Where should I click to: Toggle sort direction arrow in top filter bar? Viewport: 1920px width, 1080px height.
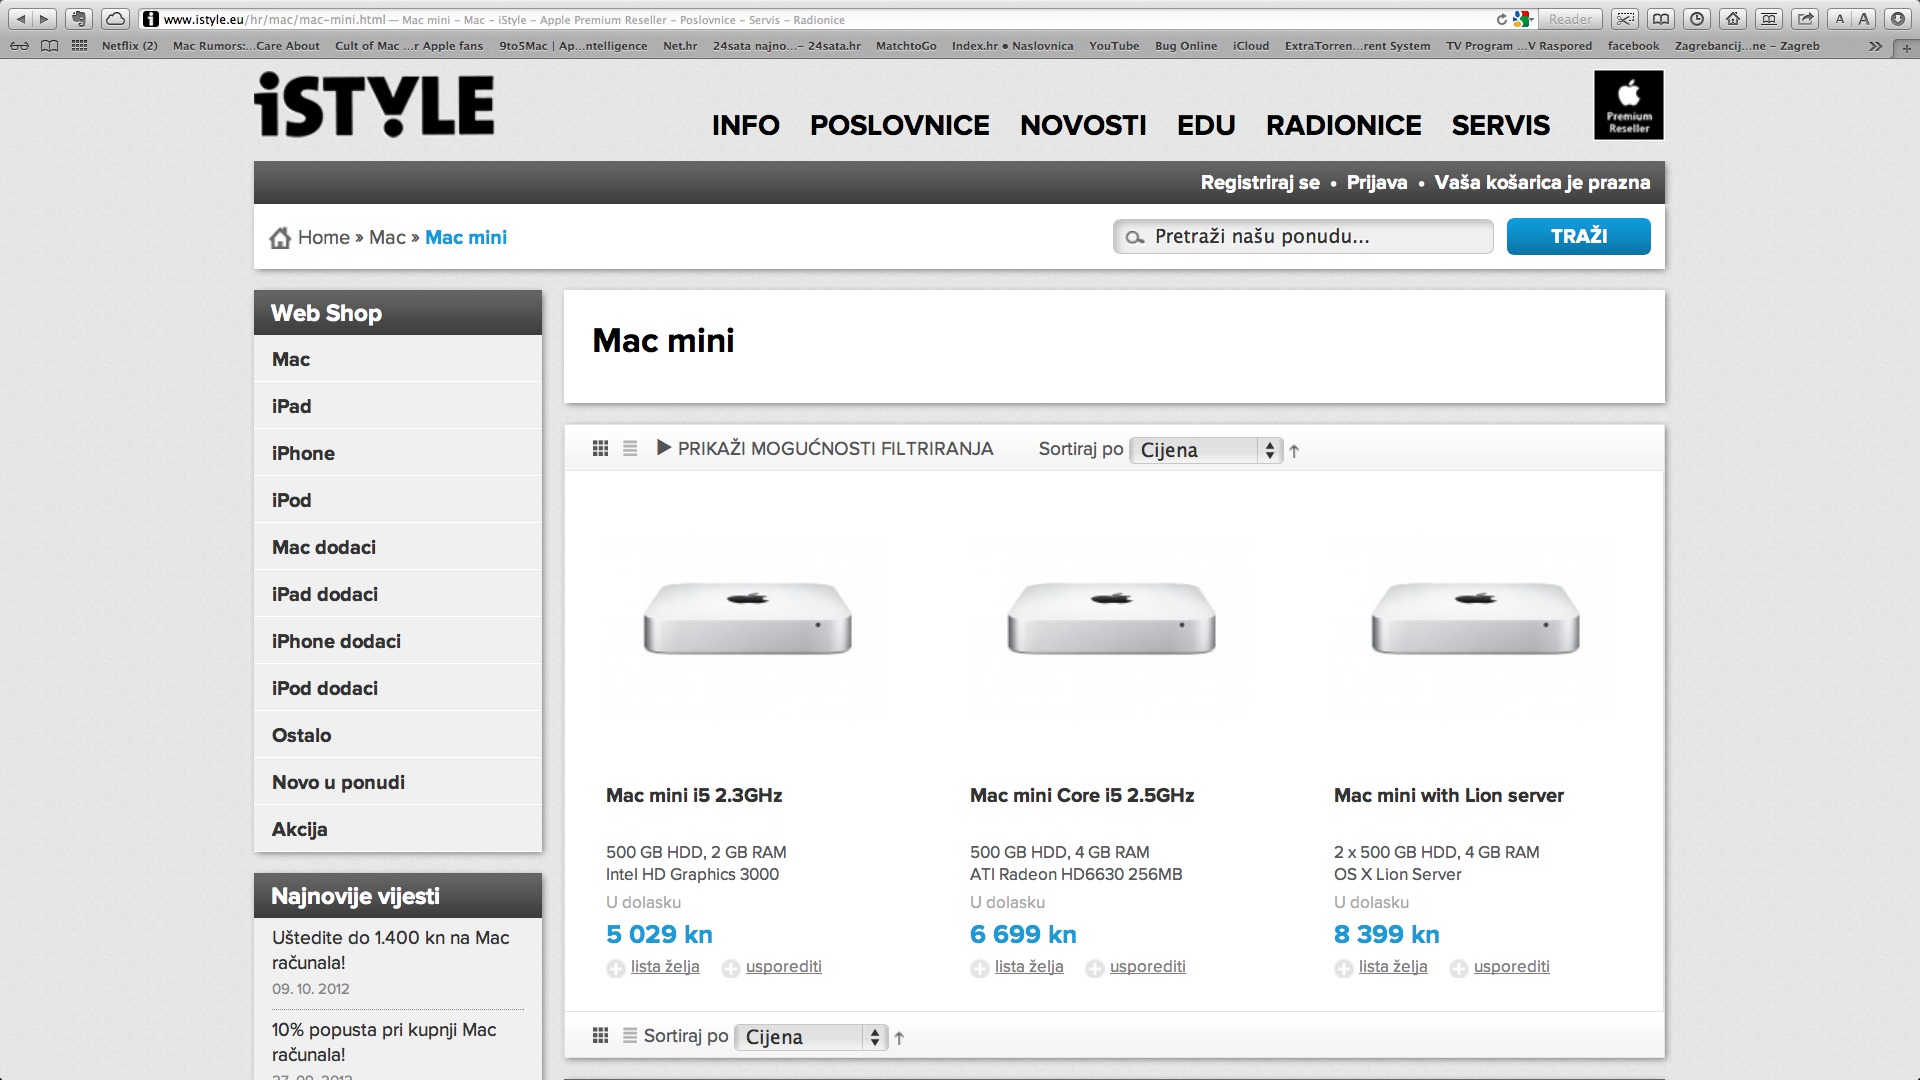tap(1294, 451)
